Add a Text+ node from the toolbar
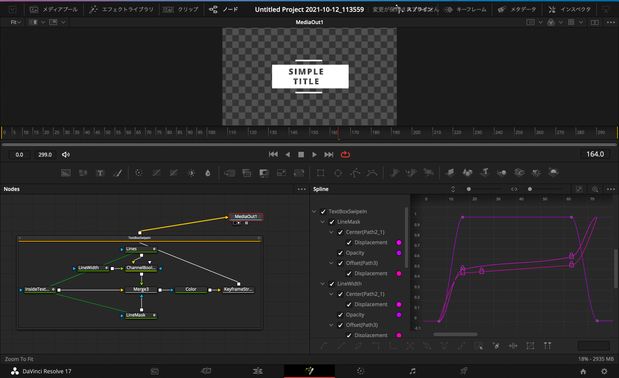Screen dimensions: 619x378 (x=100, y=172)
